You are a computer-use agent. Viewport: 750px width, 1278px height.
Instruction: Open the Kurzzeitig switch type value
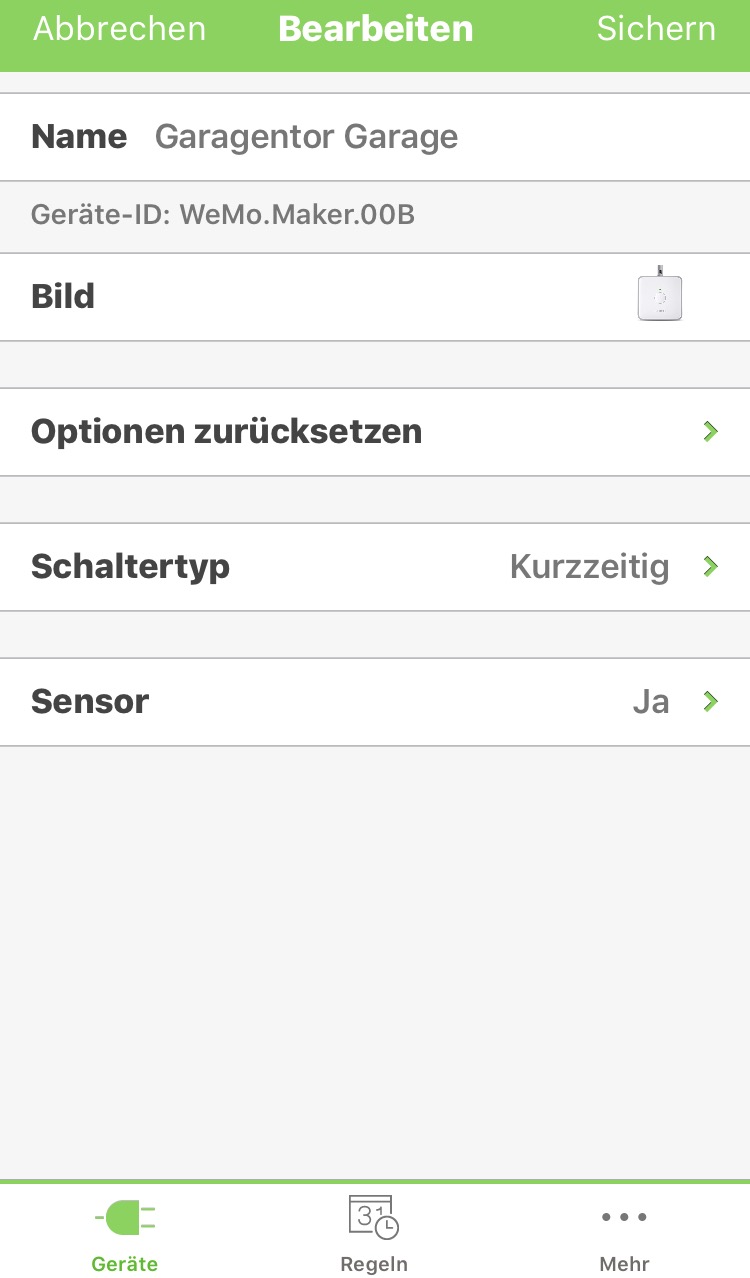click(x=589, y=567)
